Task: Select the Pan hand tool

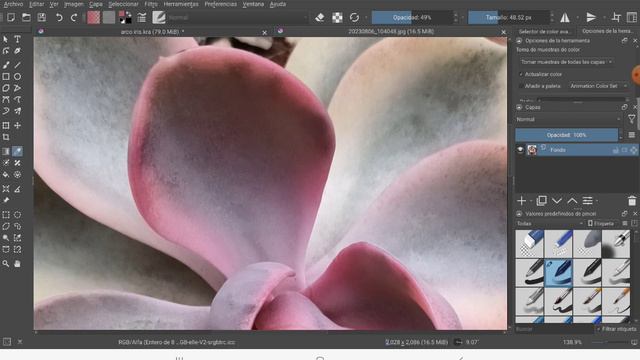Action: click(18, 264)
